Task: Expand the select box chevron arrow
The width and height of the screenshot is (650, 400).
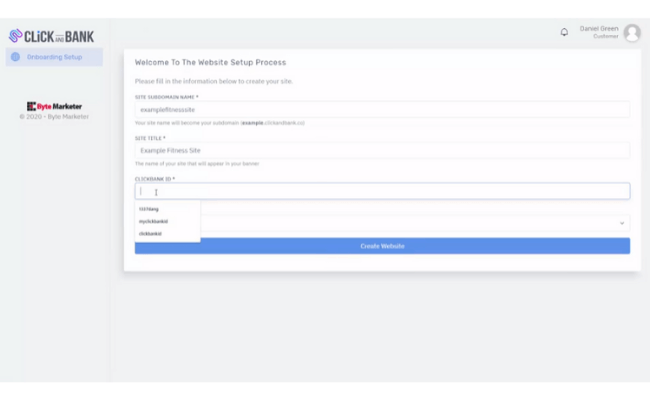Action: point(622,223)
